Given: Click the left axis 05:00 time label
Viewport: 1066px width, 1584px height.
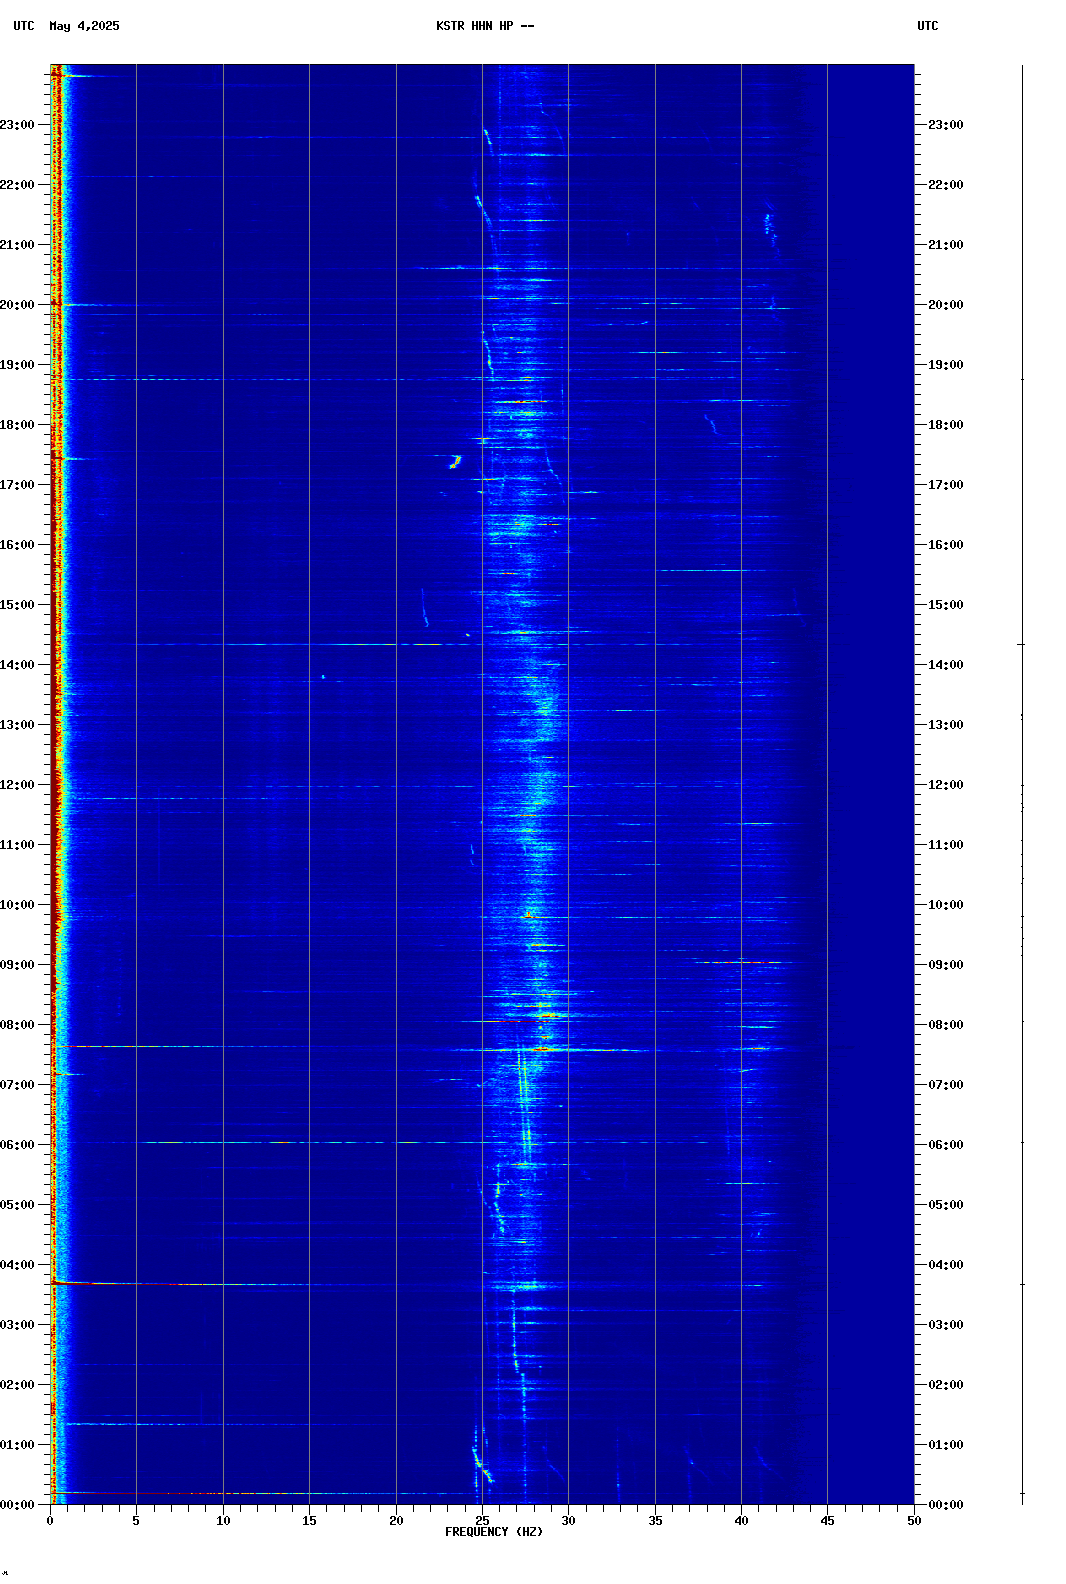Looking at the screenshot, I should (17, 1205).
